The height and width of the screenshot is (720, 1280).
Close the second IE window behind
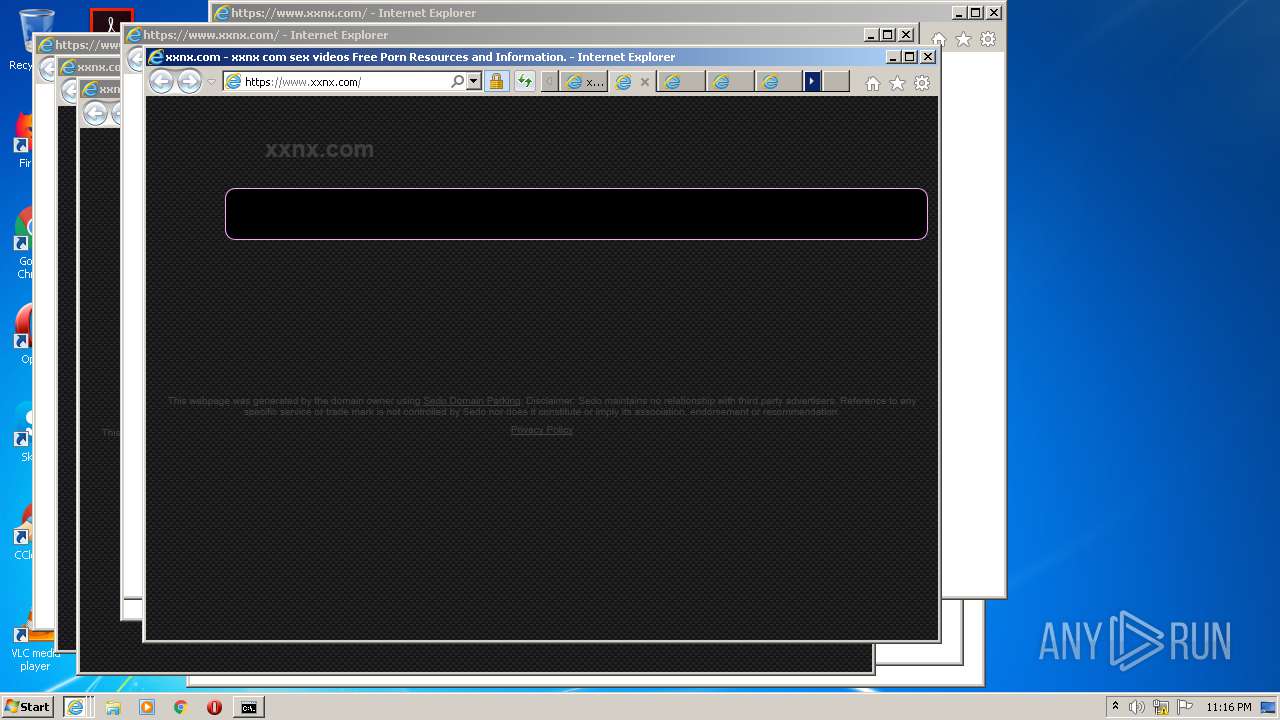point(906,35)
